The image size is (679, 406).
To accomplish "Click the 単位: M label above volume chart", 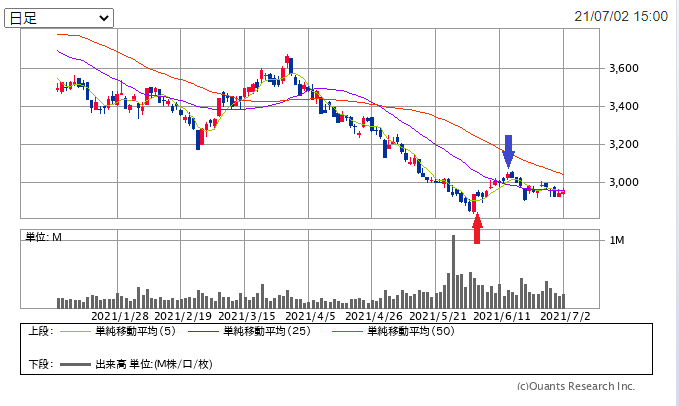I will coord(44,237).
